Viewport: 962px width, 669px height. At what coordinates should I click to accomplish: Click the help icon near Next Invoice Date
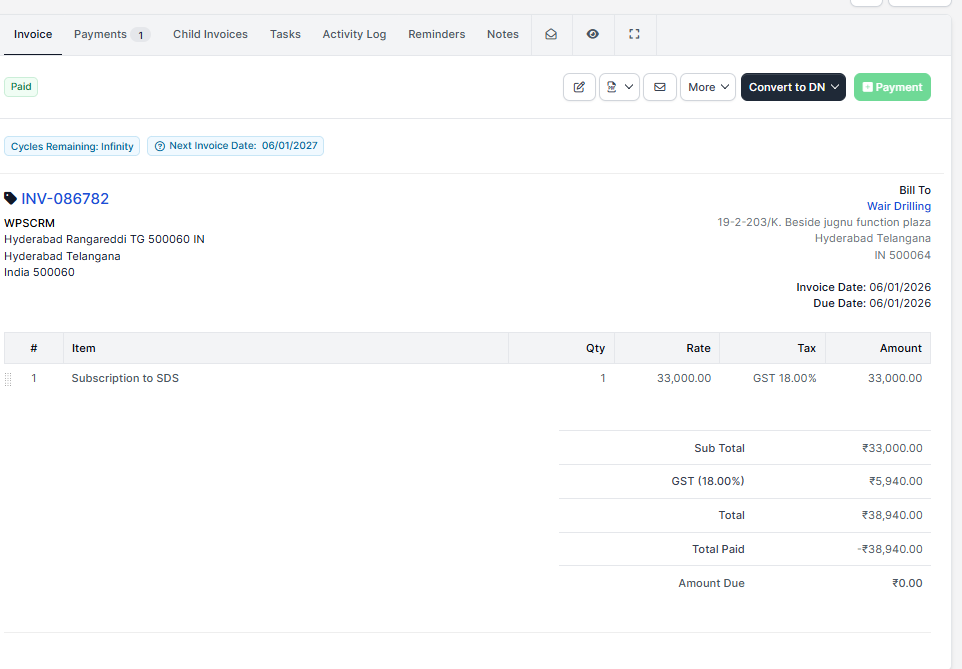pos(160,146)
